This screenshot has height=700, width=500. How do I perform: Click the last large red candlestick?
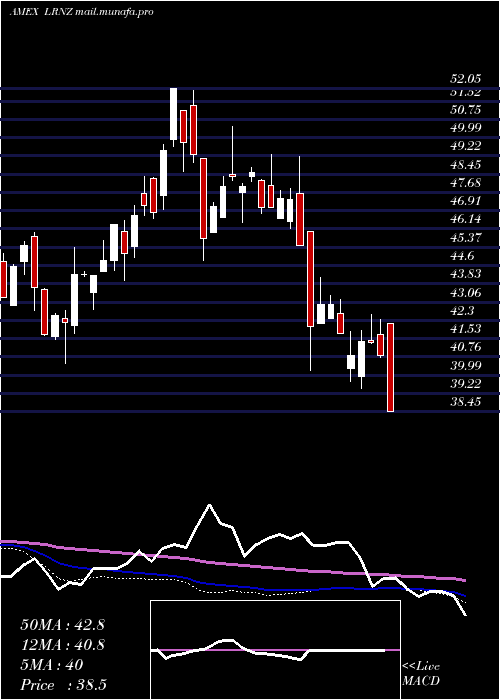click(x=390, y=367)
